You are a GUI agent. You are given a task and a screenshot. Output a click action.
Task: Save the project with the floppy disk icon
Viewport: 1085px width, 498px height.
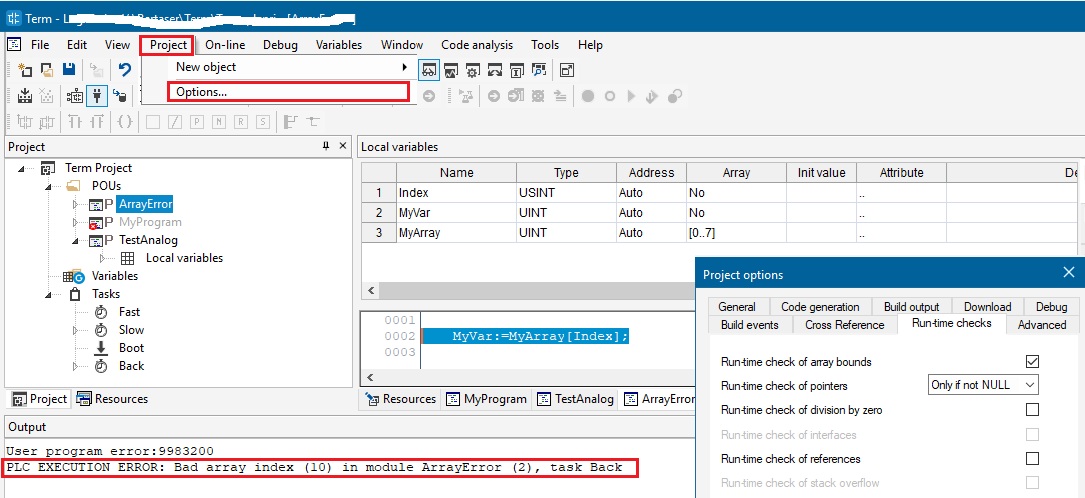coord(69,69)
